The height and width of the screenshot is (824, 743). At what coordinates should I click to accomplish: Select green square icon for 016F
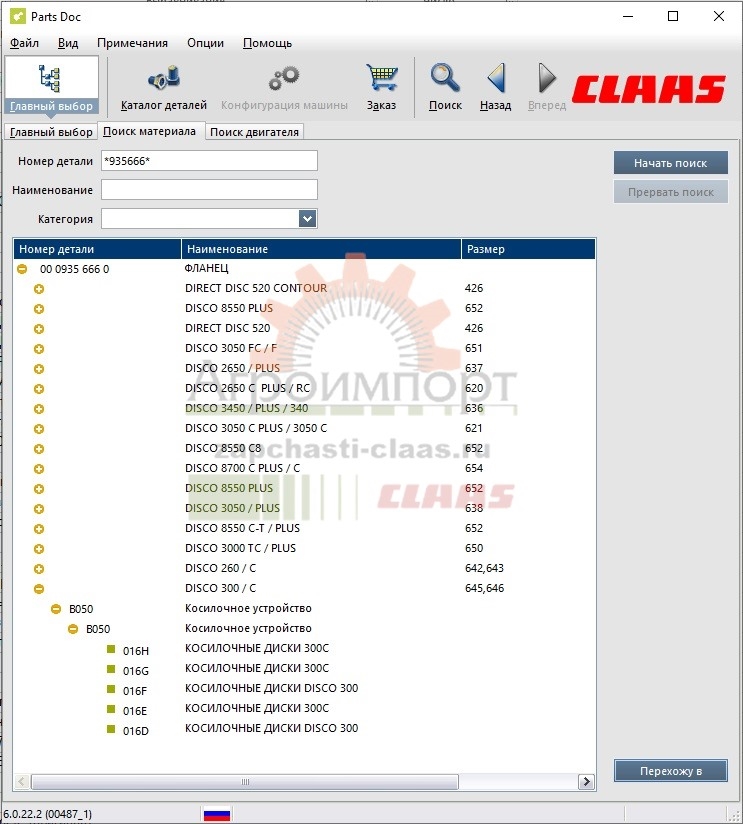(x=111, y=689)
